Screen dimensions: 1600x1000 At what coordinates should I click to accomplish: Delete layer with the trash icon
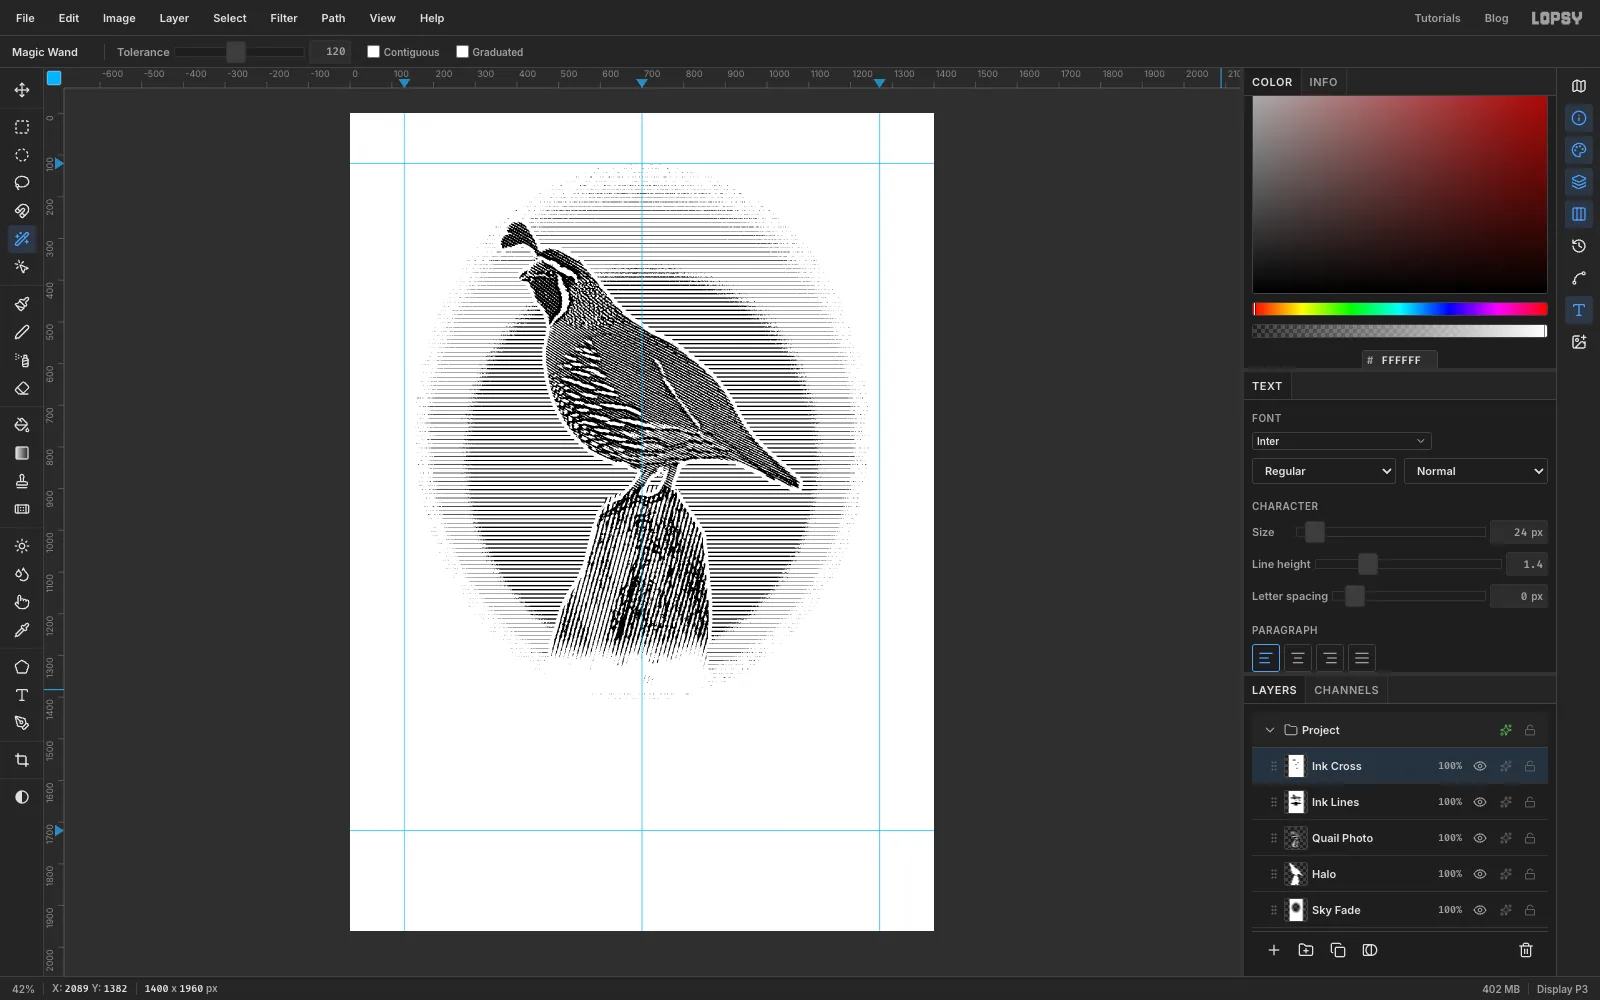coord(1526,950)
